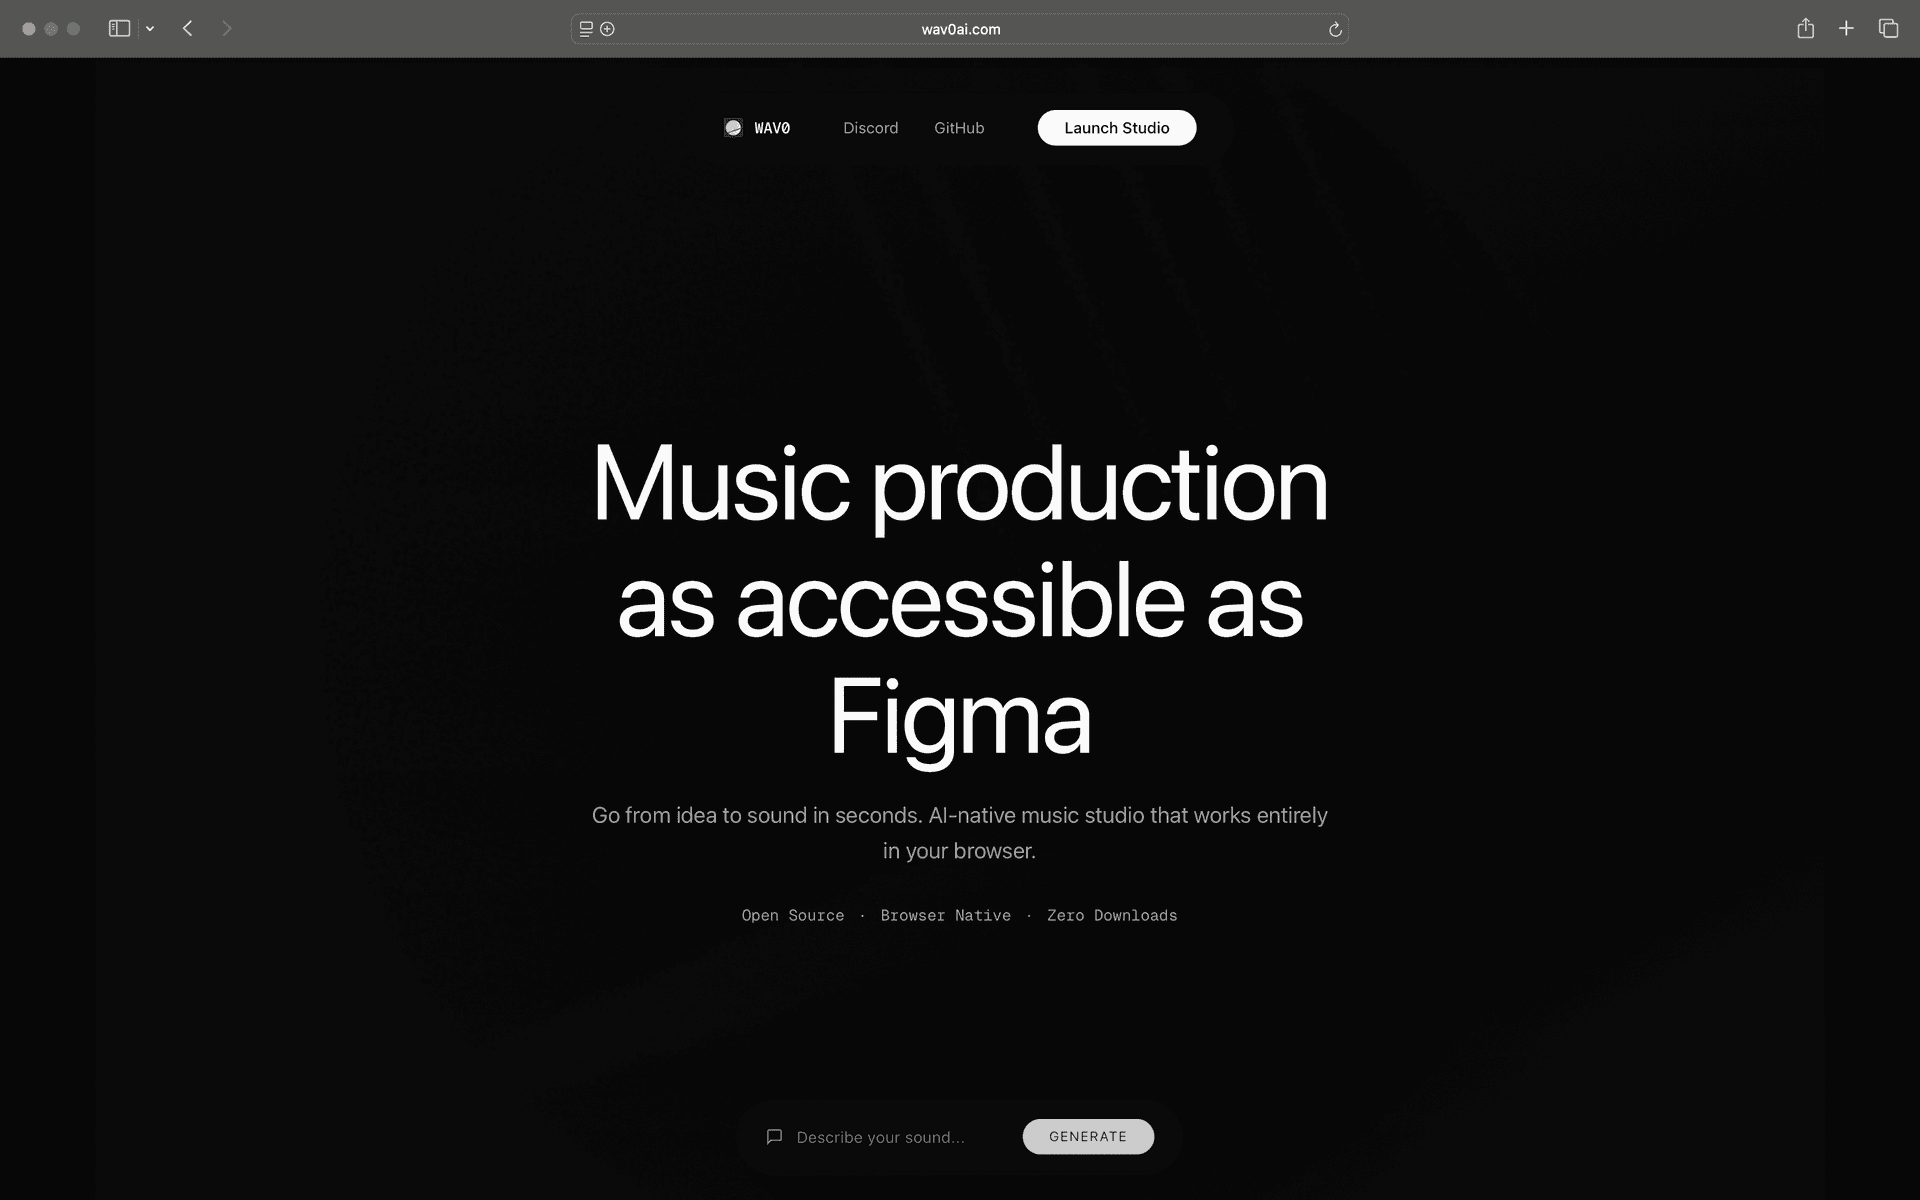Go back to the previous page
This screenshot has width=1920, height=1200.
coord(187,29)
